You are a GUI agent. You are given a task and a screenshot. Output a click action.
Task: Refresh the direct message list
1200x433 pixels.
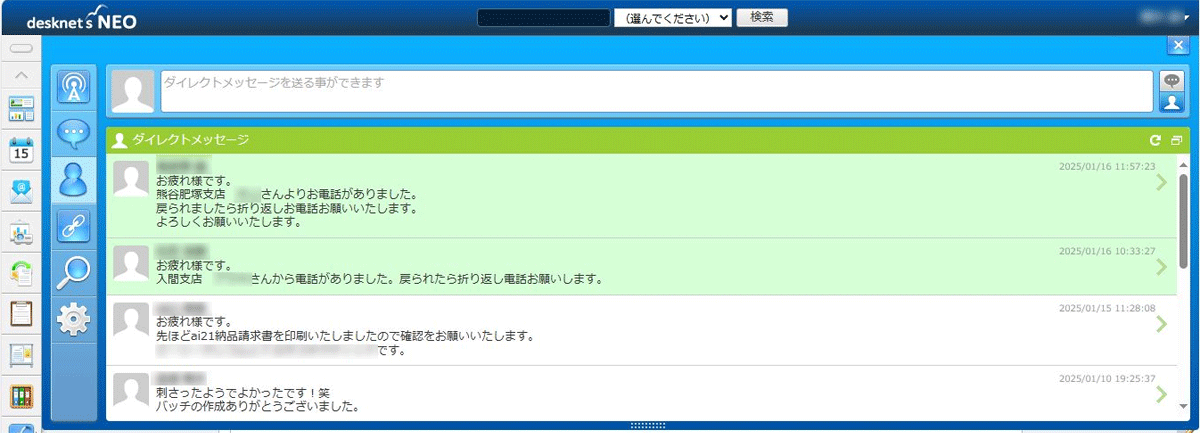point(1155,141)
